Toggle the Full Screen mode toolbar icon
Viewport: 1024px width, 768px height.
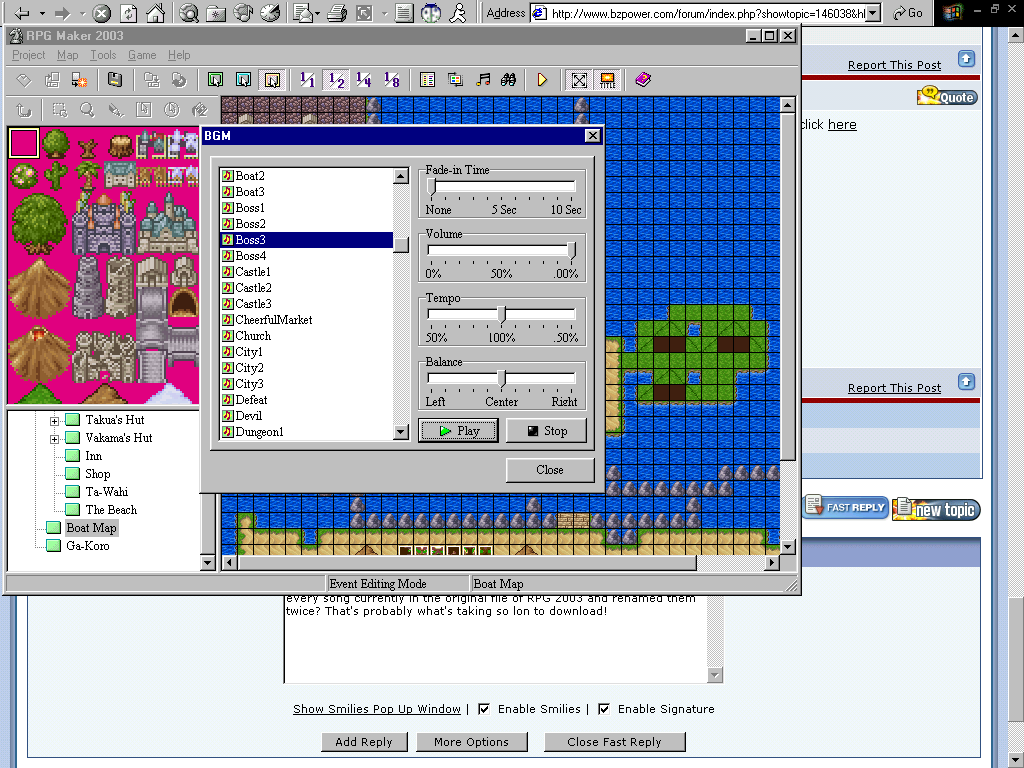579,80
